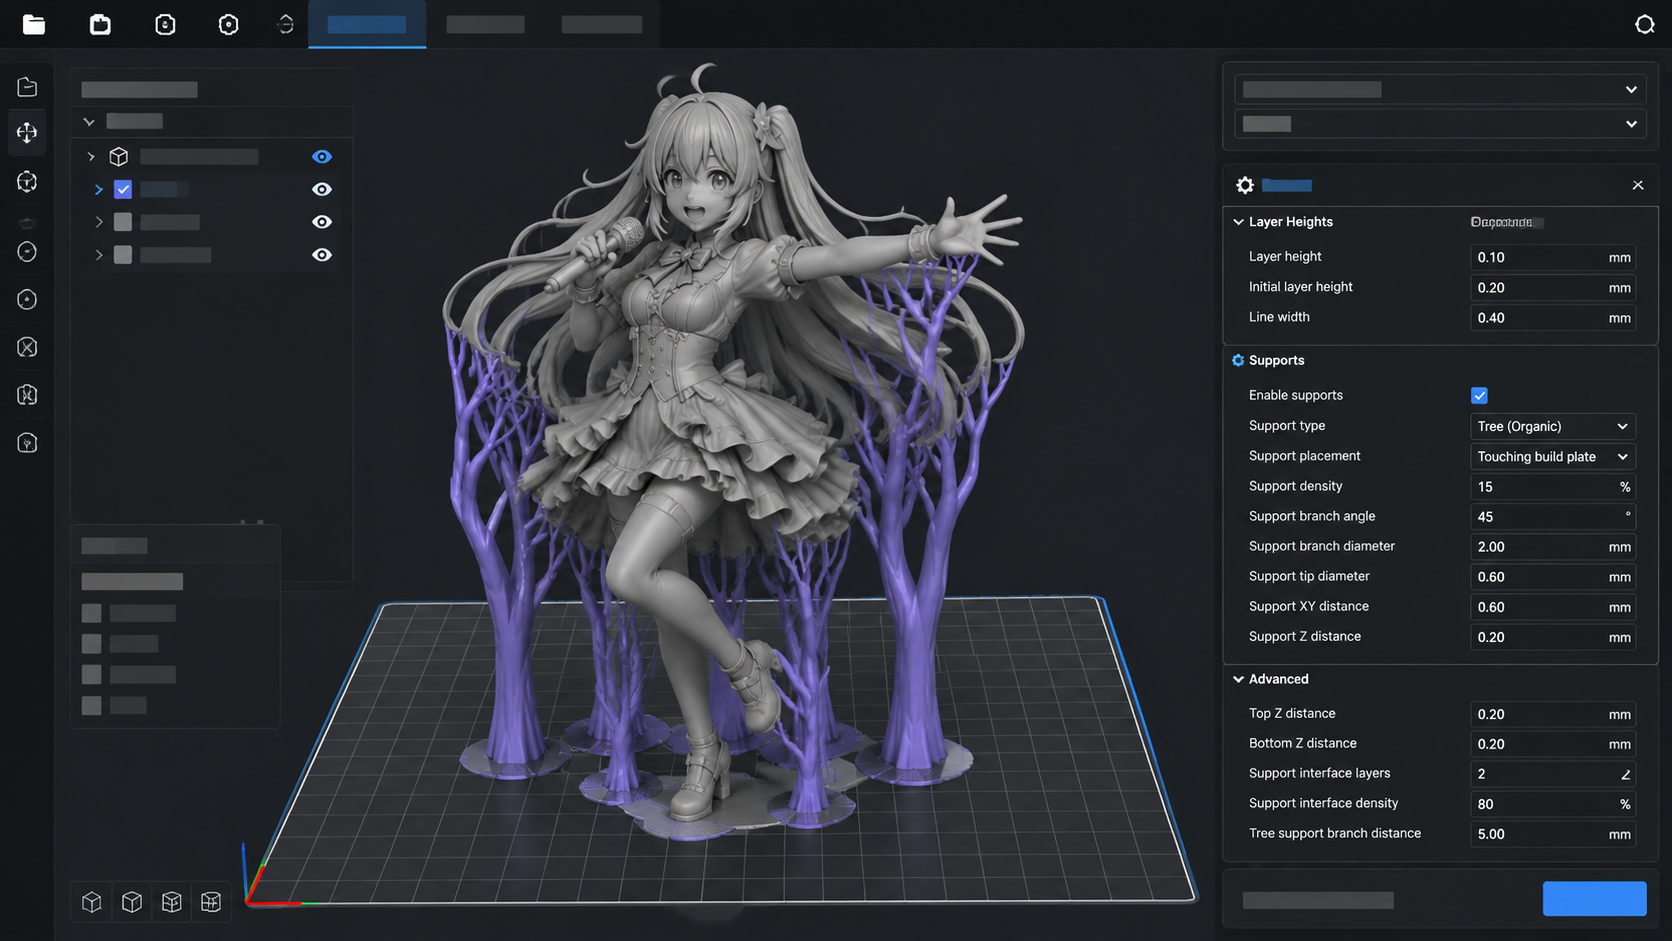Open the Support placement dropdown
1672x941 pixels.
click(1552, 456)
